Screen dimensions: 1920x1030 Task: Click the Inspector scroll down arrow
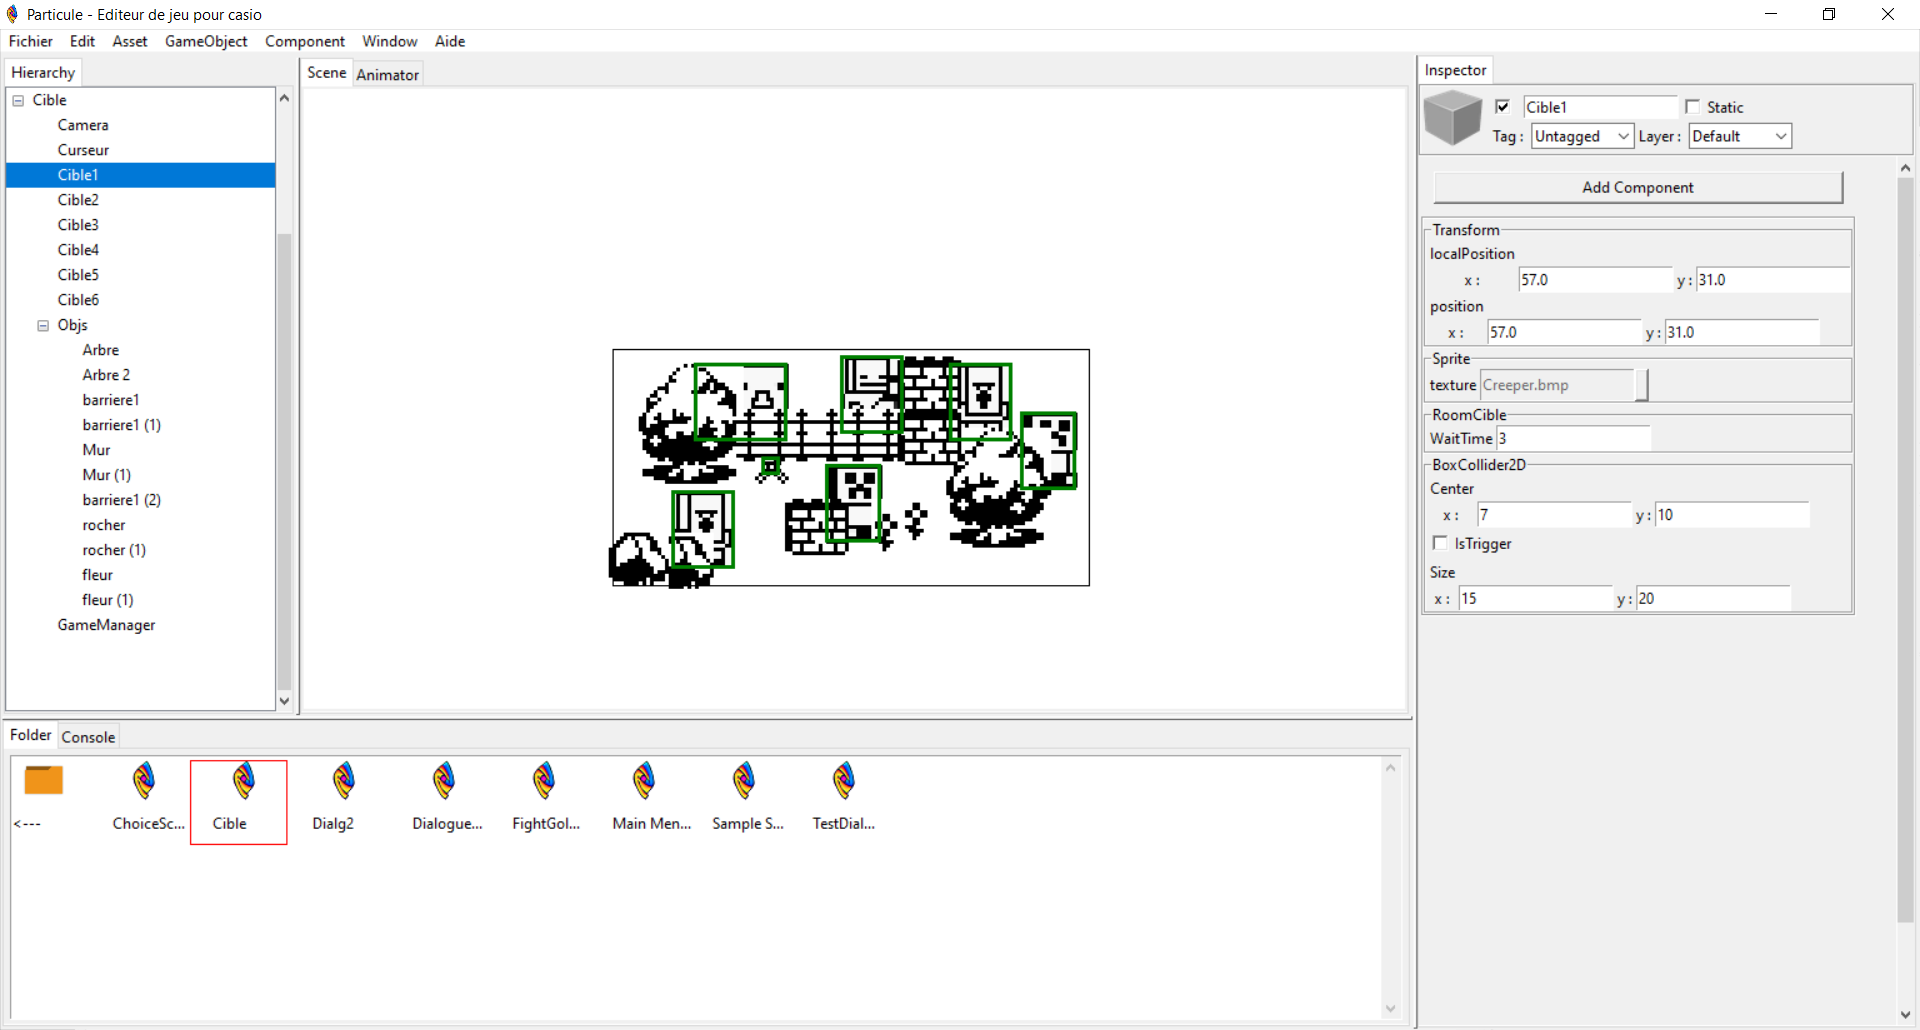click(1905, 1015)
